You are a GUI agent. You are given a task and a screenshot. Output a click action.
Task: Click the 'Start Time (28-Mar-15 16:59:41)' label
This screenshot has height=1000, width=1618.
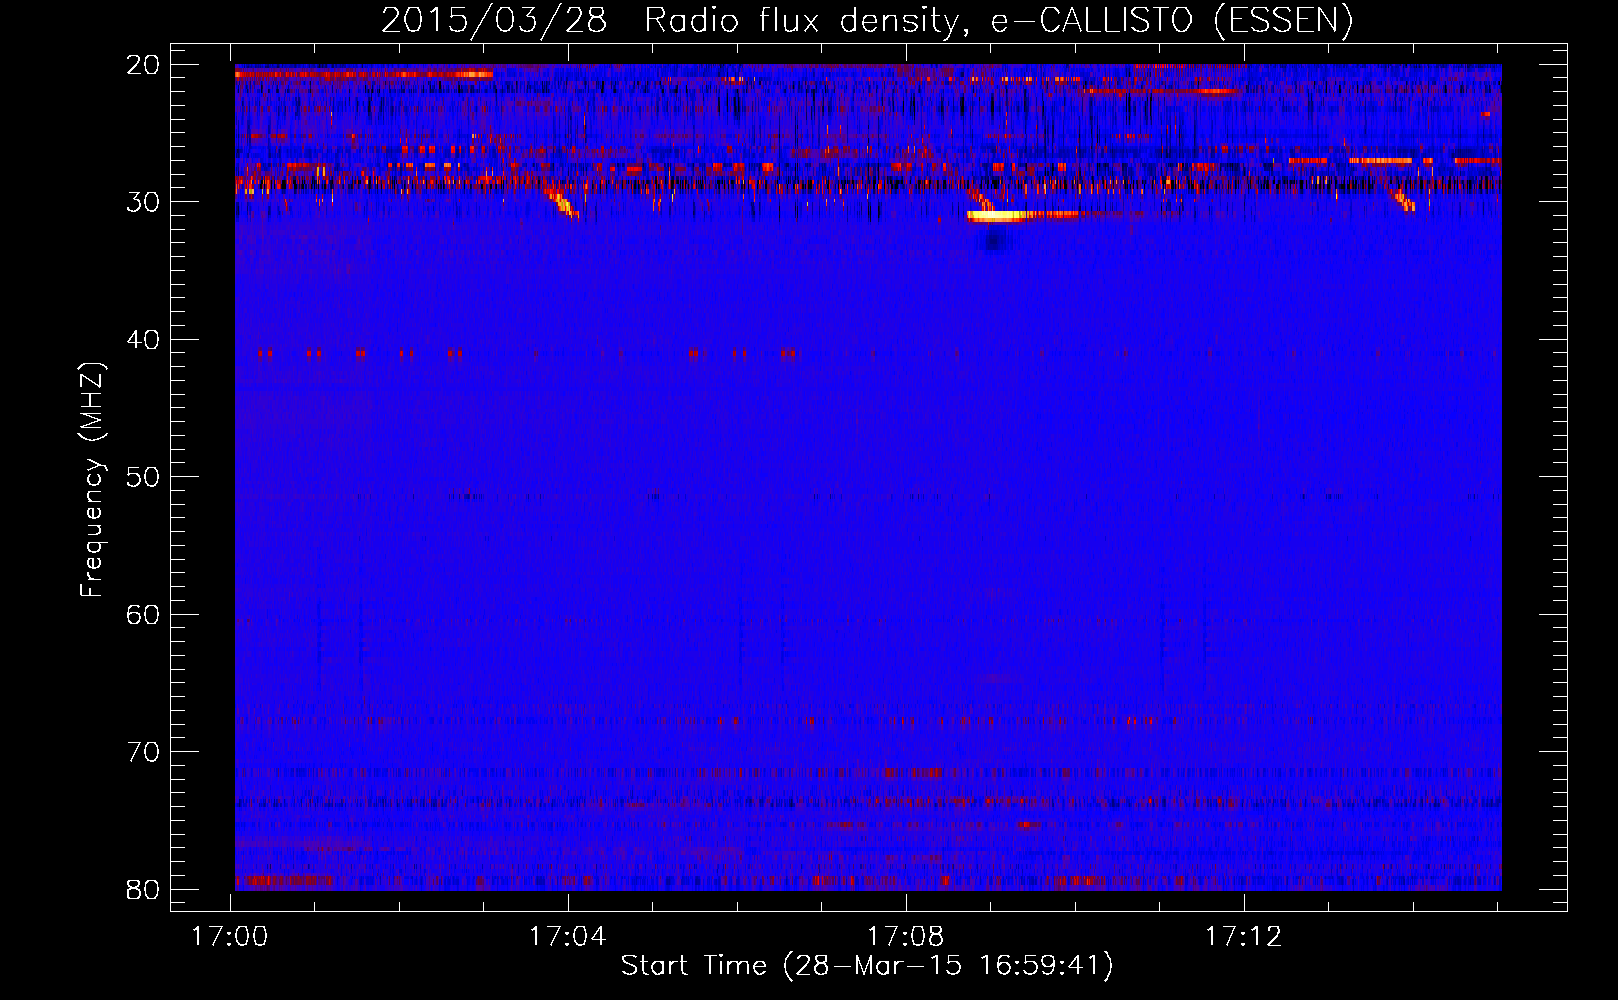pyautogui.click(x=867, y=966)
